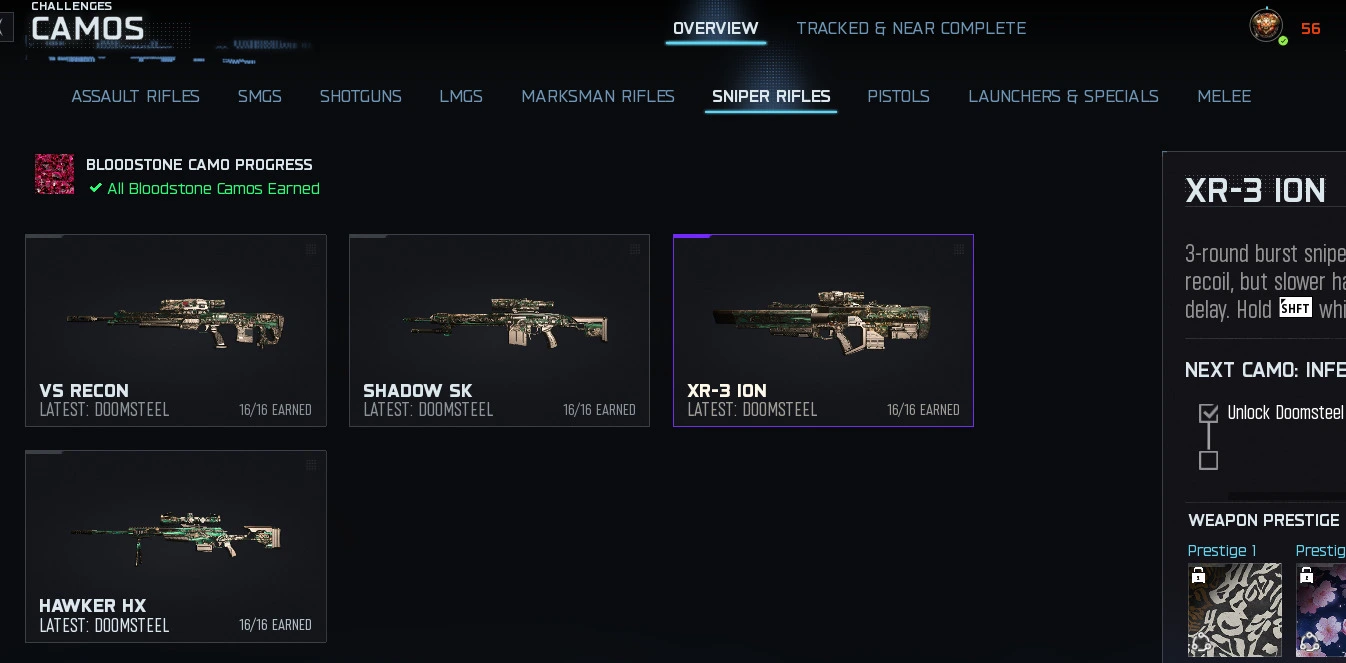Open the VS RECON weapon card
Viewport: 1346px width, 663px height.
pos(176,331)
